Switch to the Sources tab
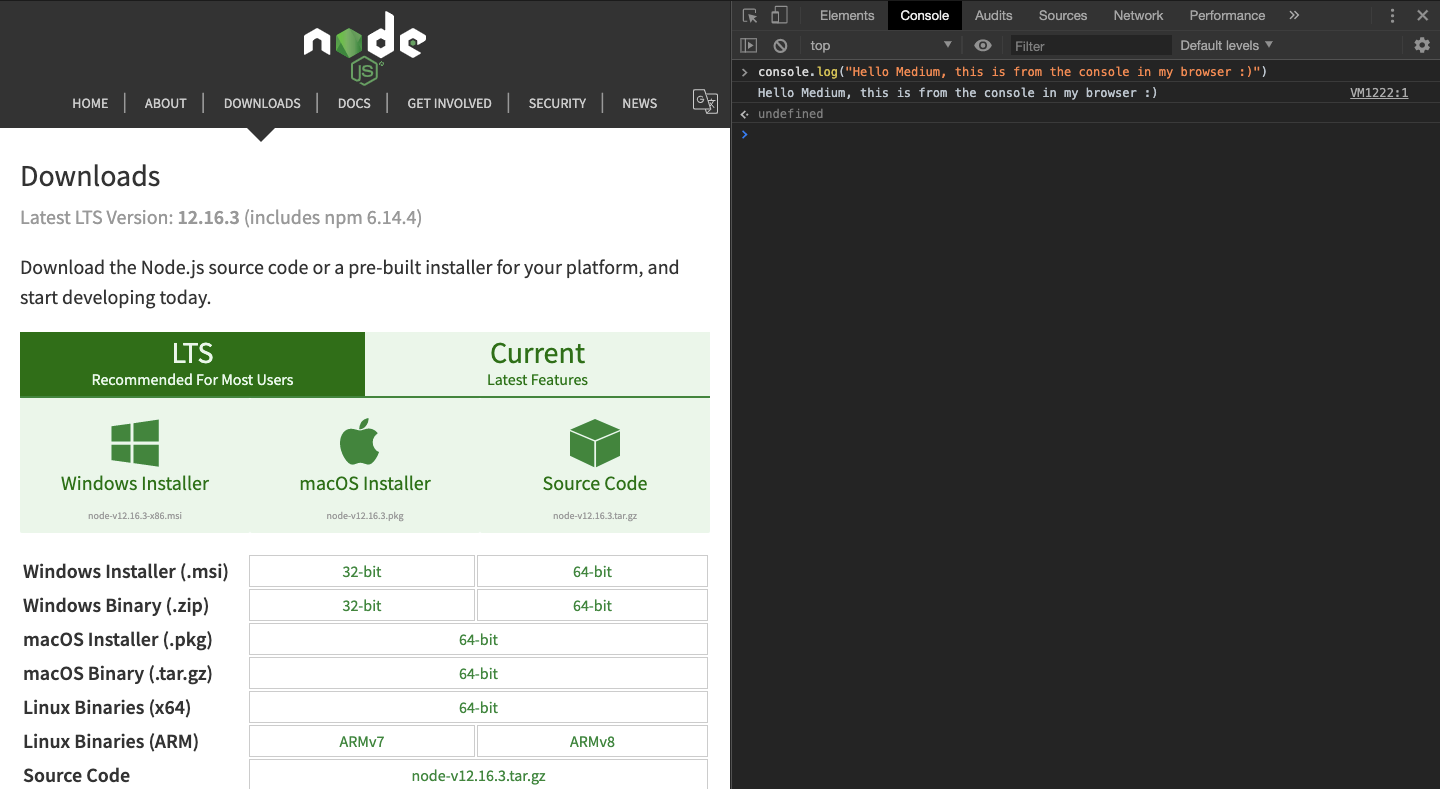1440x789 pixels. 1063,15
